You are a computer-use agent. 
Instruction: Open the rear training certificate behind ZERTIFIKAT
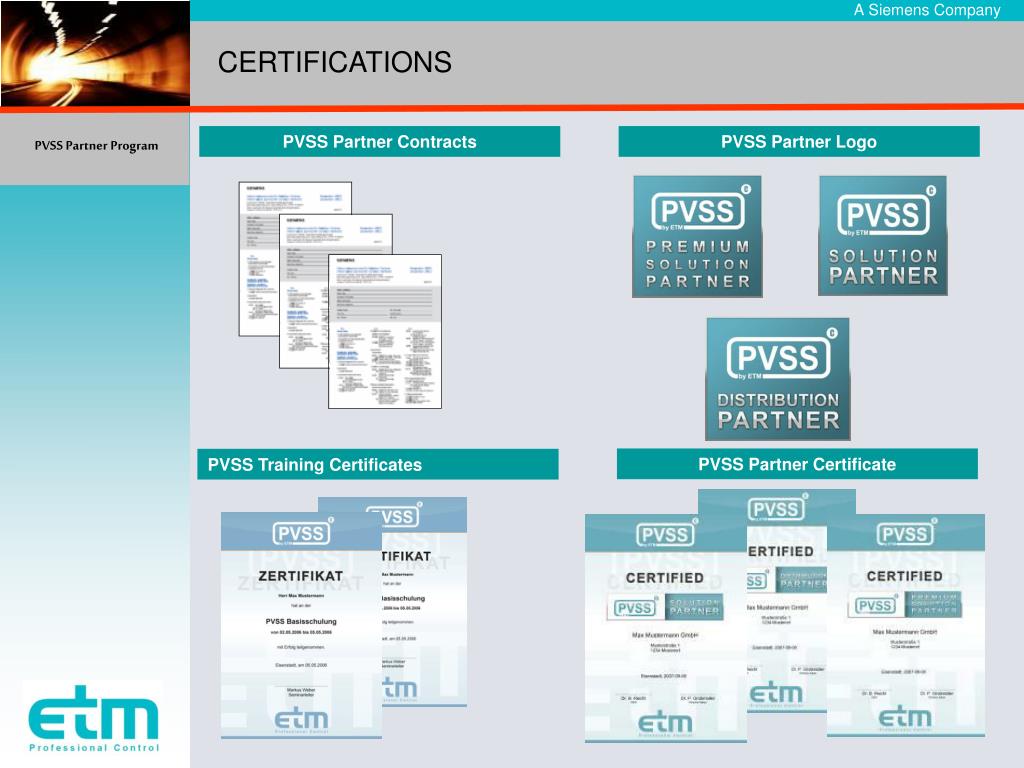pos(424,601)
